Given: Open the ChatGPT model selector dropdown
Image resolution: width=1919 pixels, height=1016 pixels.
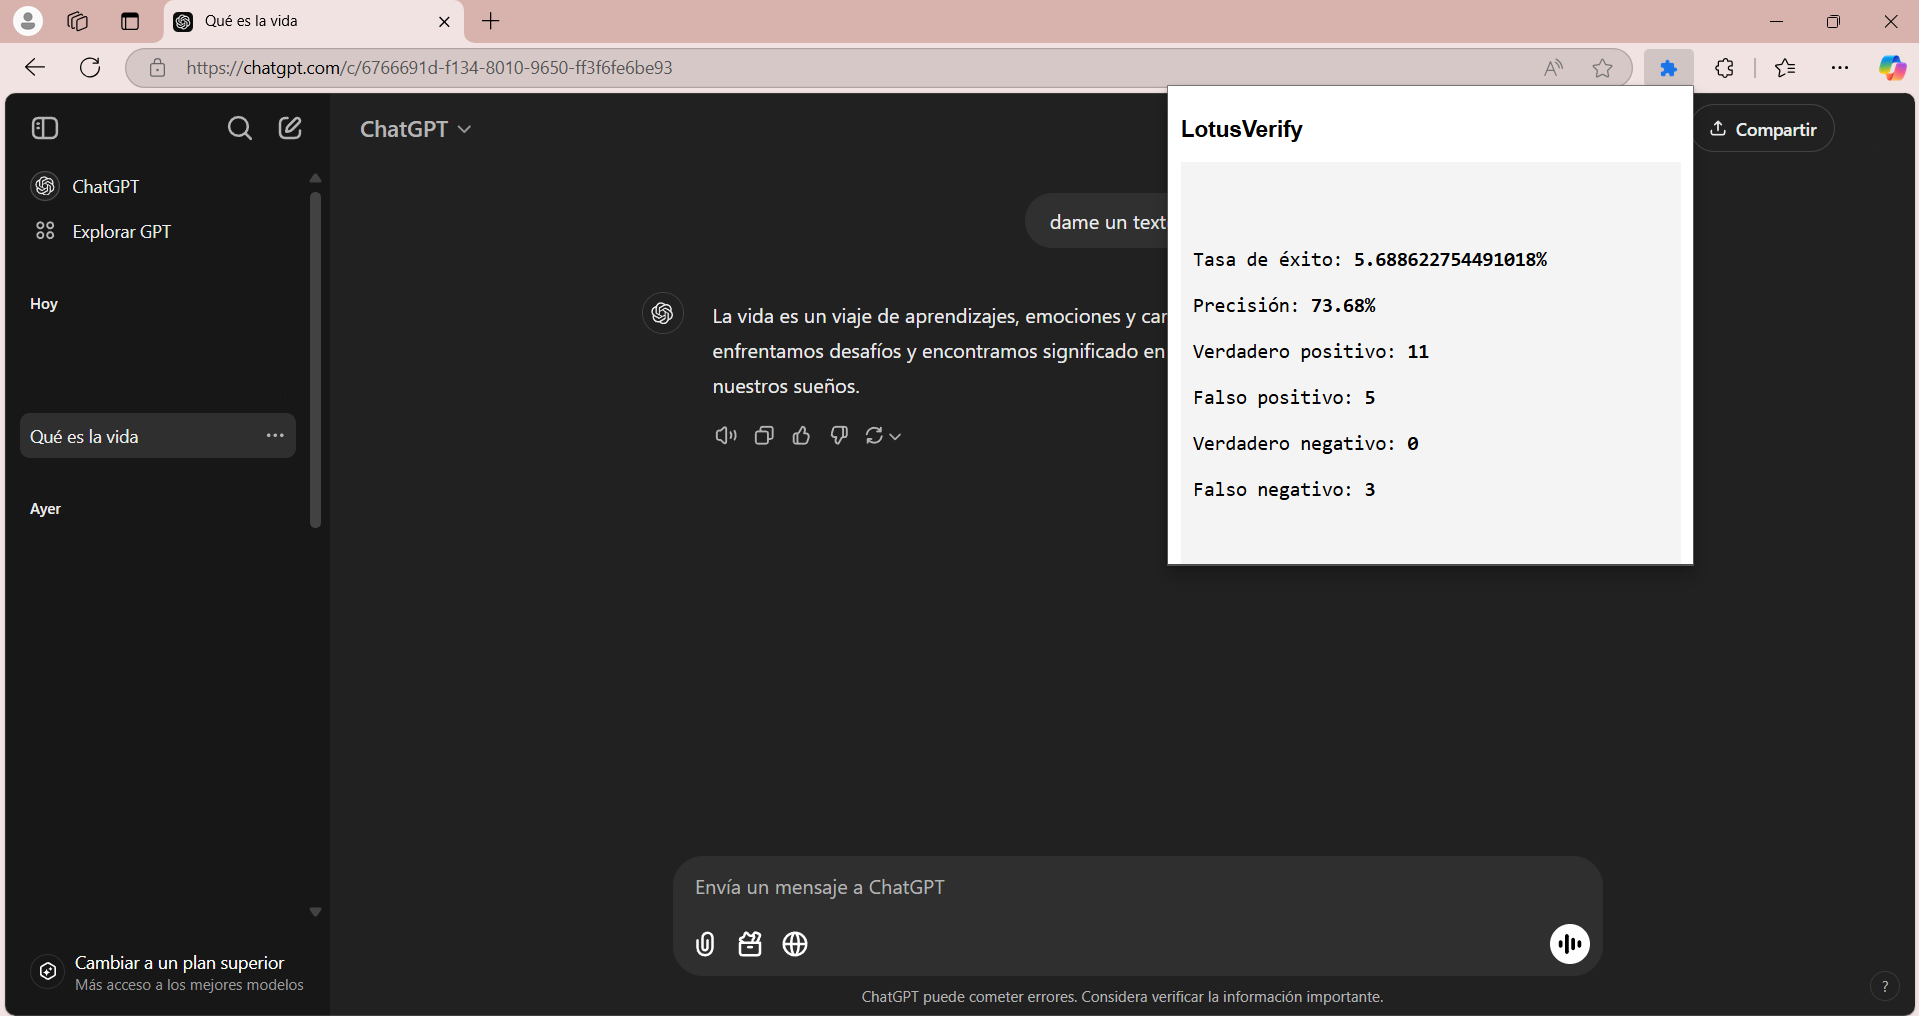Looking at the screenshot, I should pyautogui.click(x=414, y=128).
